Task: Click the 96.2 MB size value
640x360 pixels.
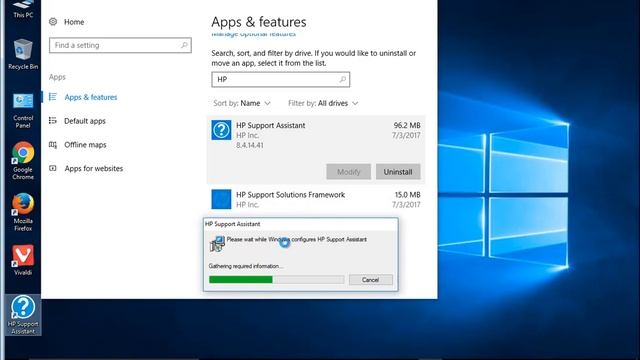Action: (407, 125)
